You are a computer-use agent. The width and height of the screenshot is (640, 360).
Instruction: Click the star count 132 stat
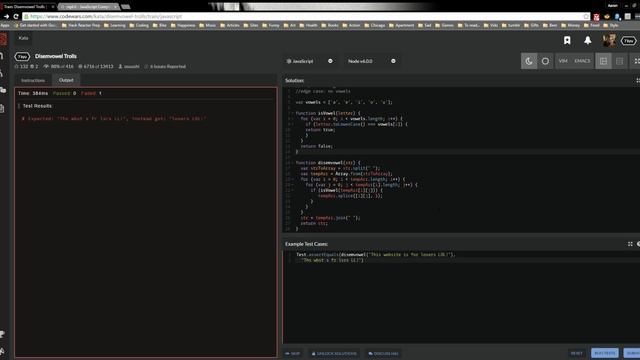tap(21, 67)
